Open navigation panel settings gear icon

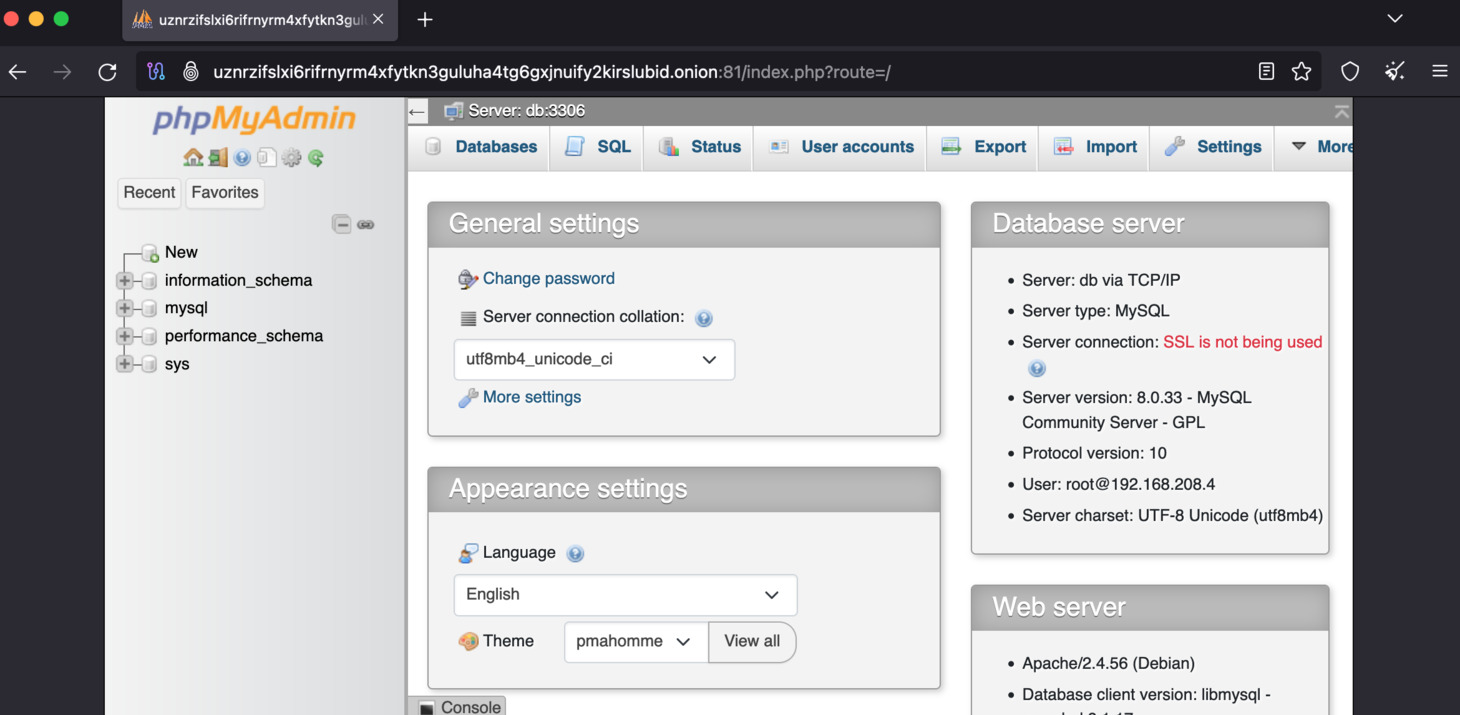point(291,157)
